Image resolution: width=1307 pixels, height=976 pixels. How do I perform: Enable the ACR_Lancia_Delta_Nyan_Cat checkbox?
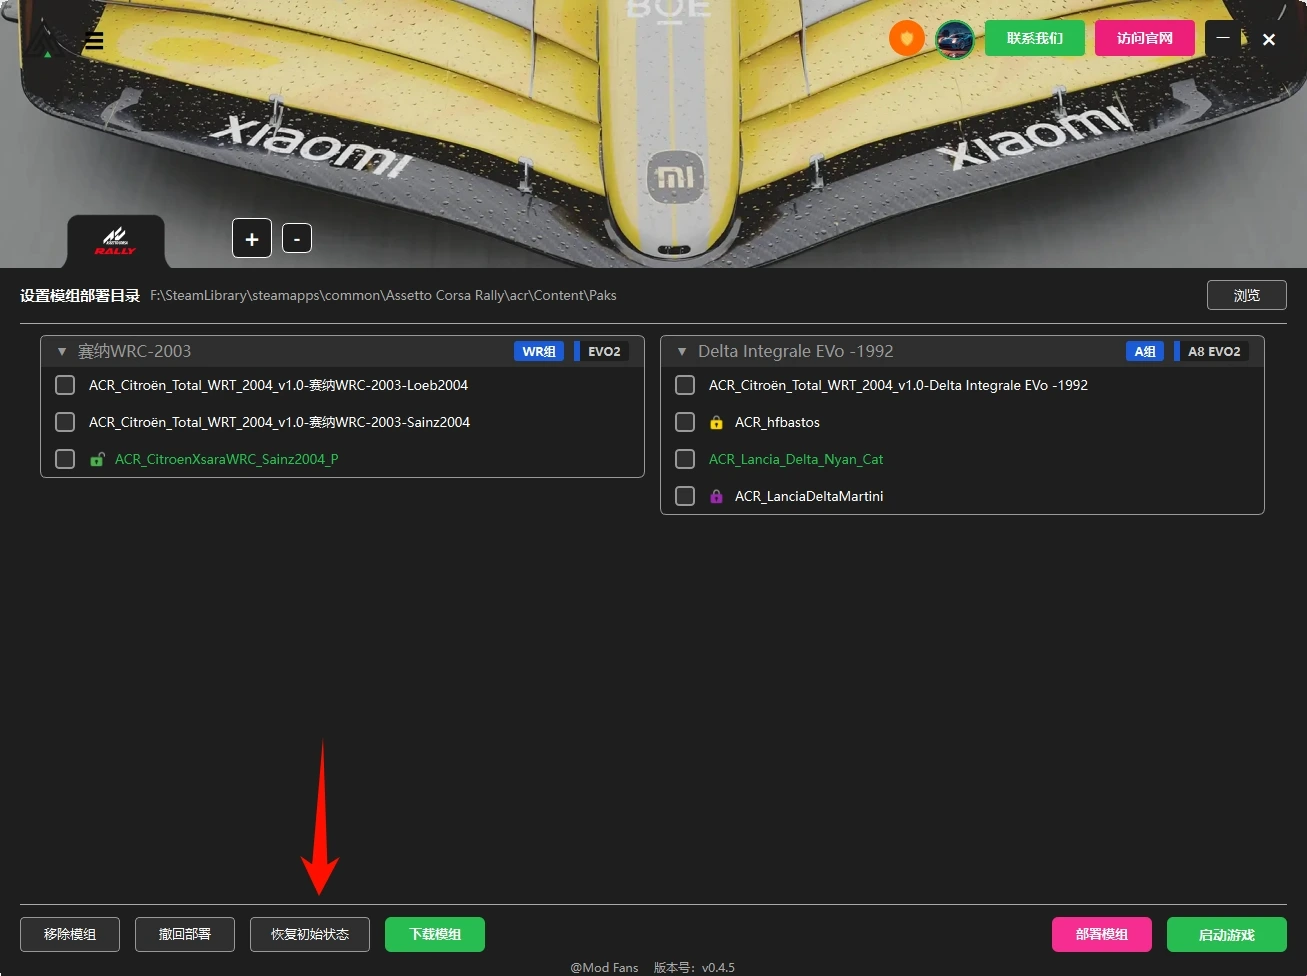(x=685, y=459)
